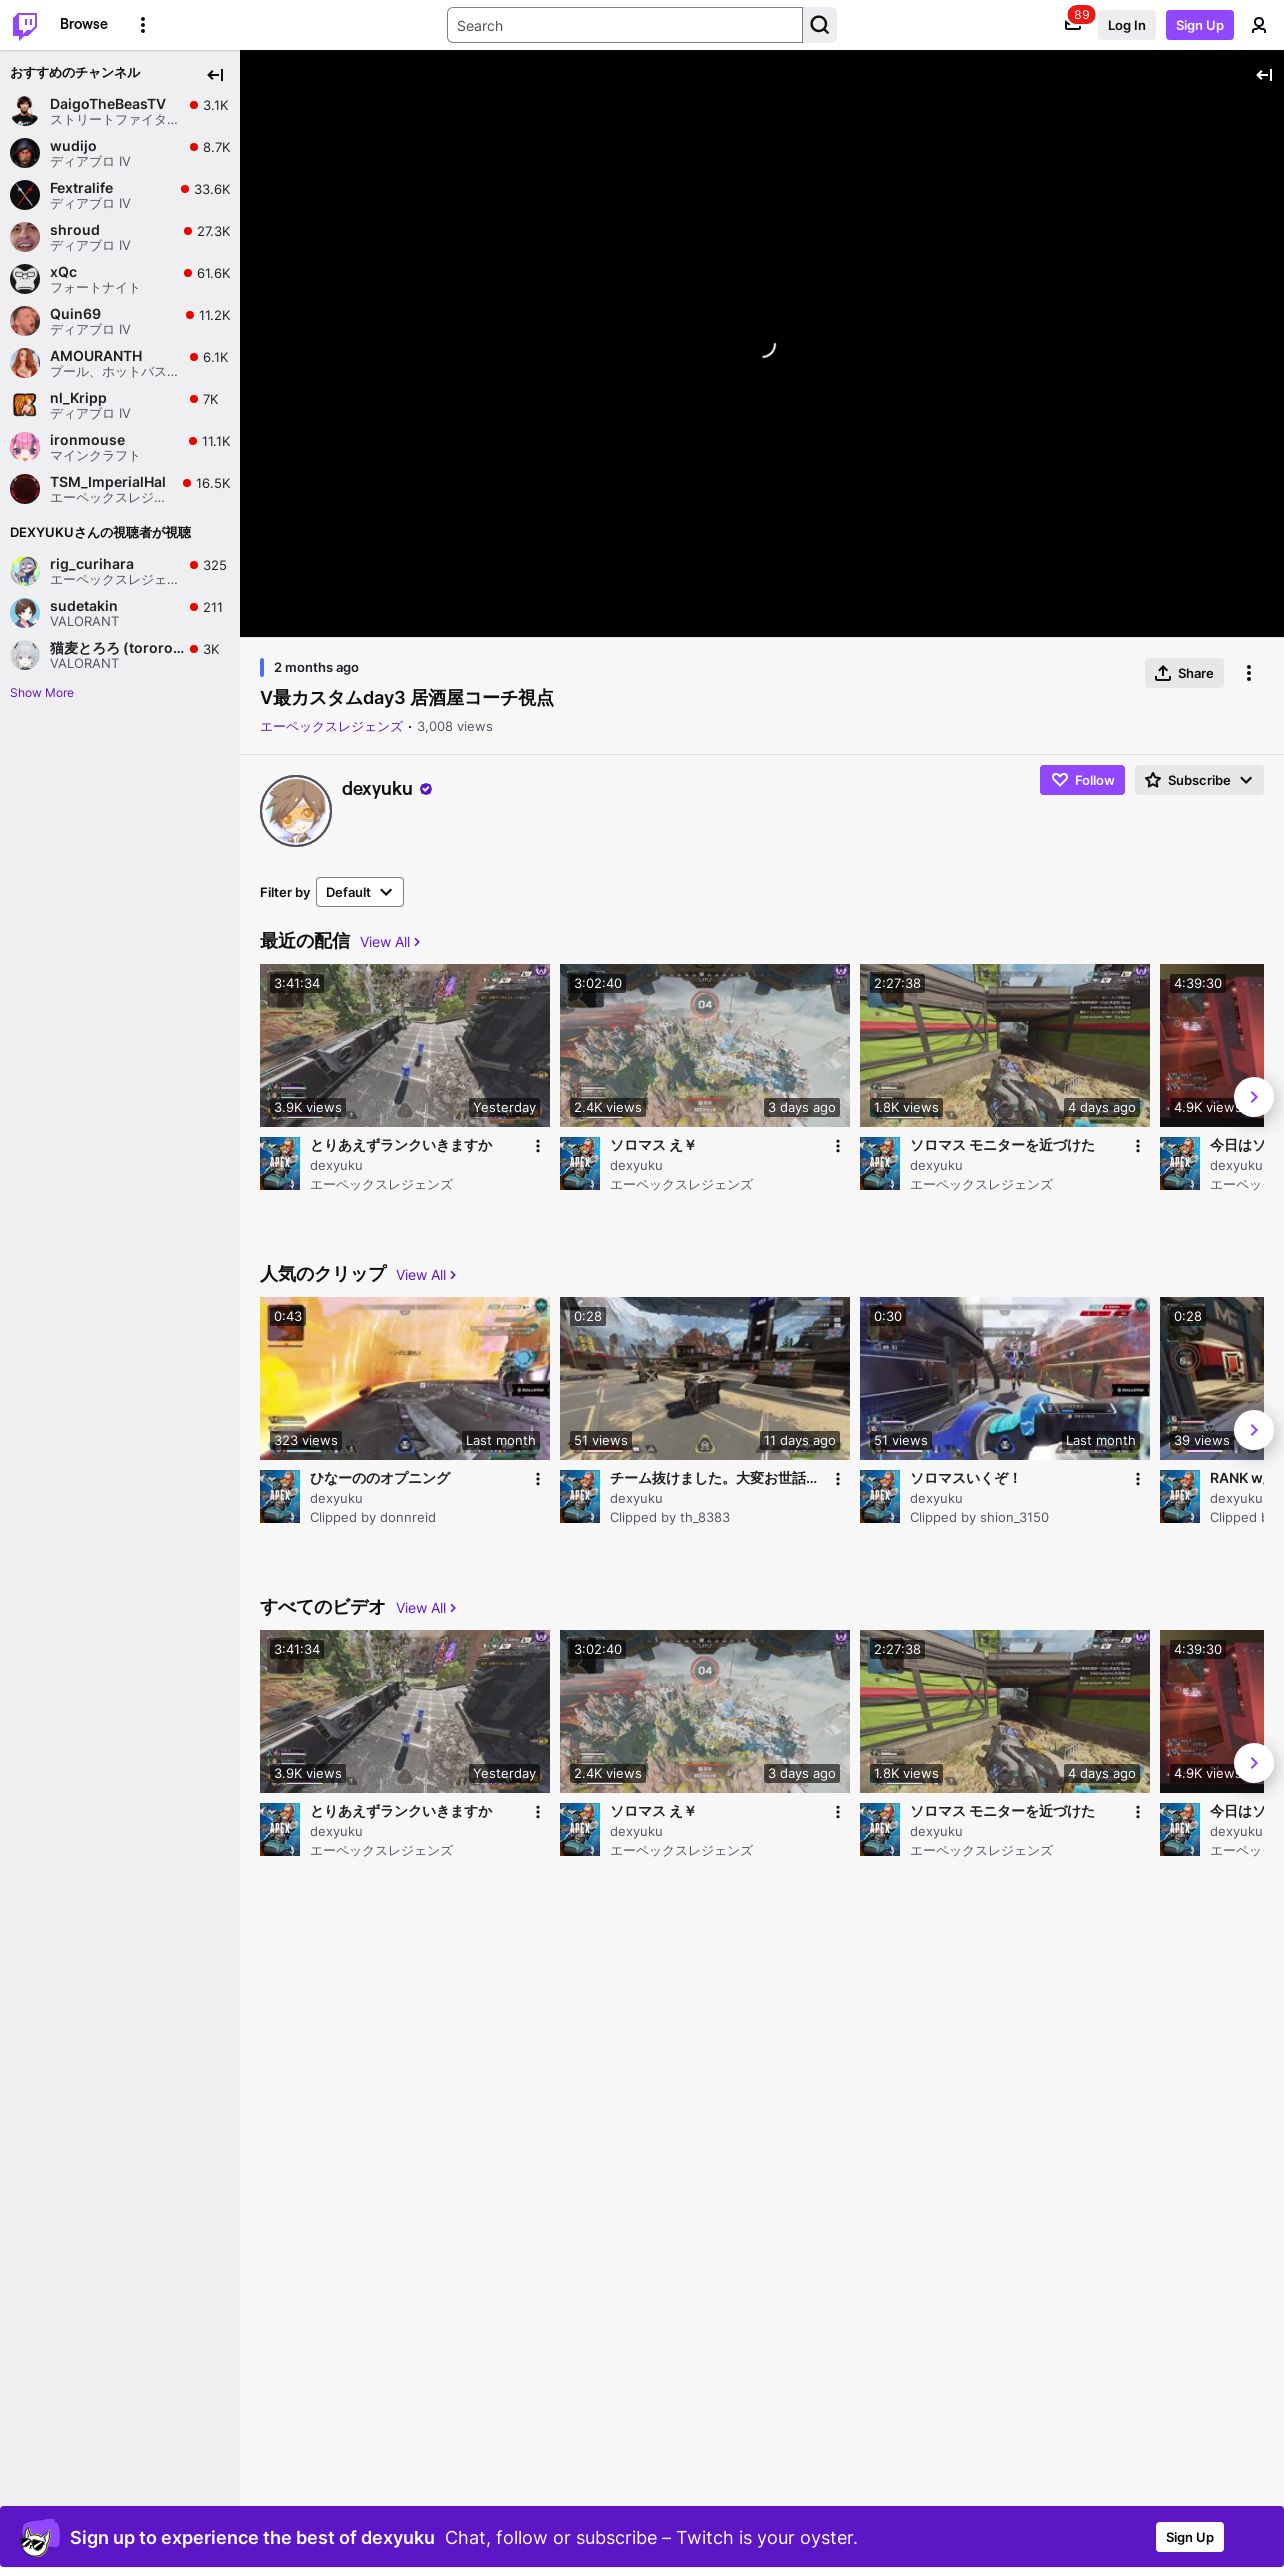1284x2568 pixels.
Task: Open options for ひなーののオプニング clip
Action: (538, 1479)
